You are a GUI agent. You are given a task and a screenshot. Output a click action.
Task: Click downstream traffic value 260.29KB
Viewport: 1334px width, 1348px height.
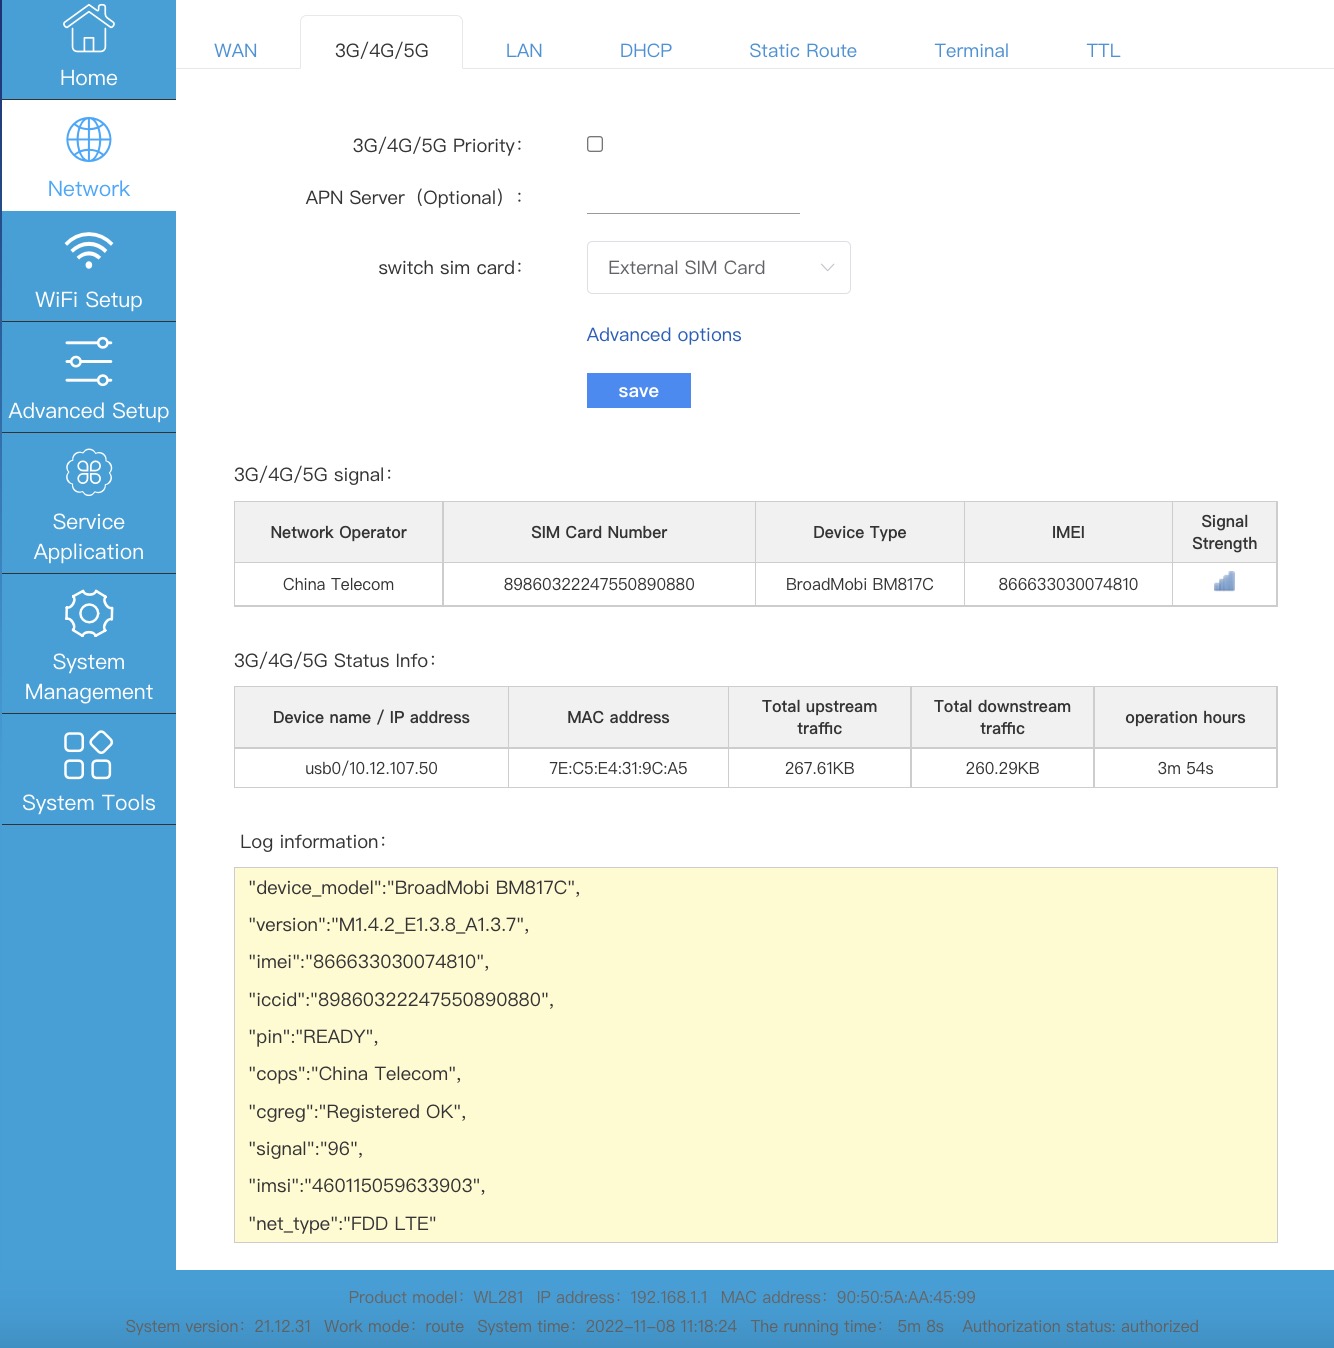pyautogui.click(x=1002, y=768)
